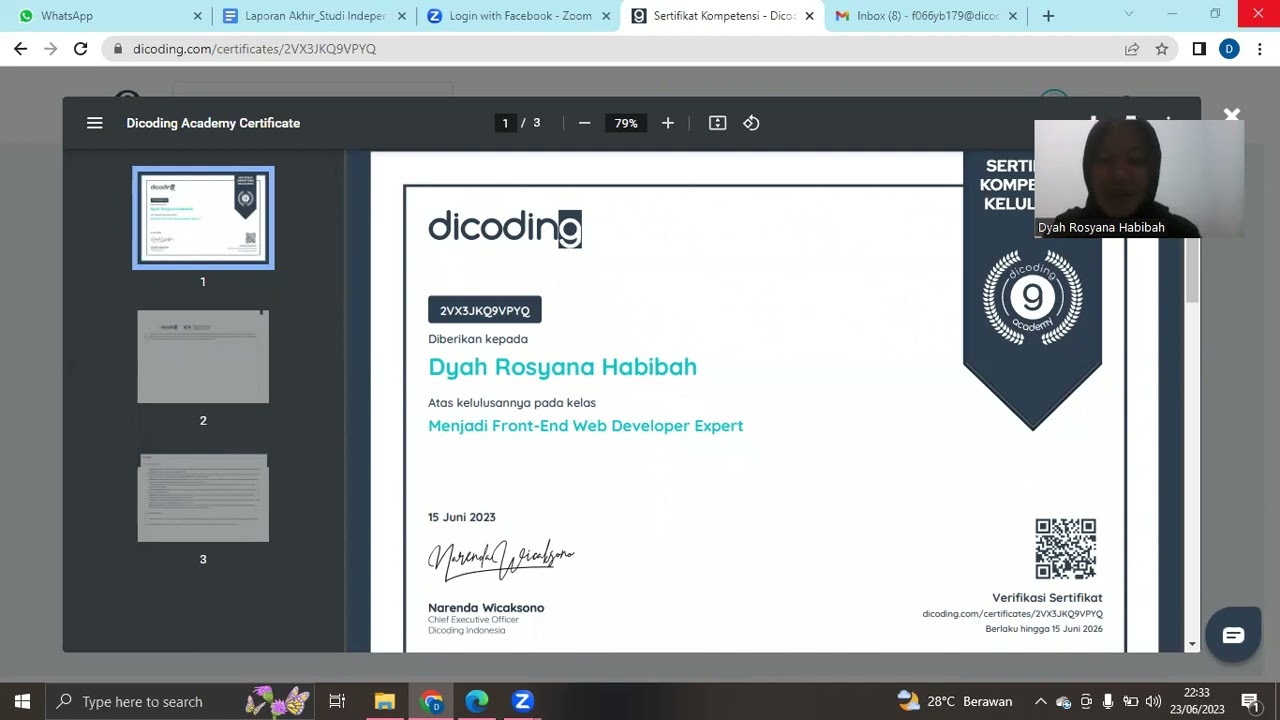Click the PDF vertical scrollbar thumb
This screenshot has height=720, width=1280.
point(1192,272)
